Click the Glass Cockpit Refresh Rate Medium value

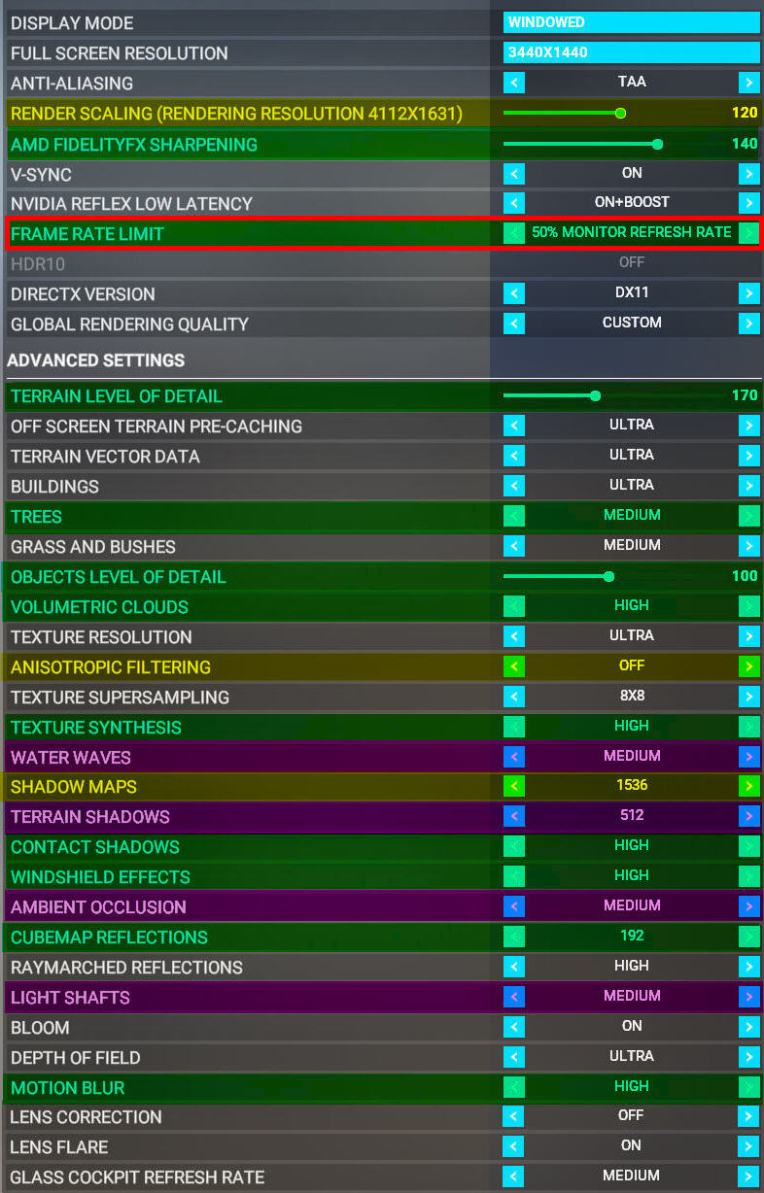pyautogui.click(x=631, y=1176)
